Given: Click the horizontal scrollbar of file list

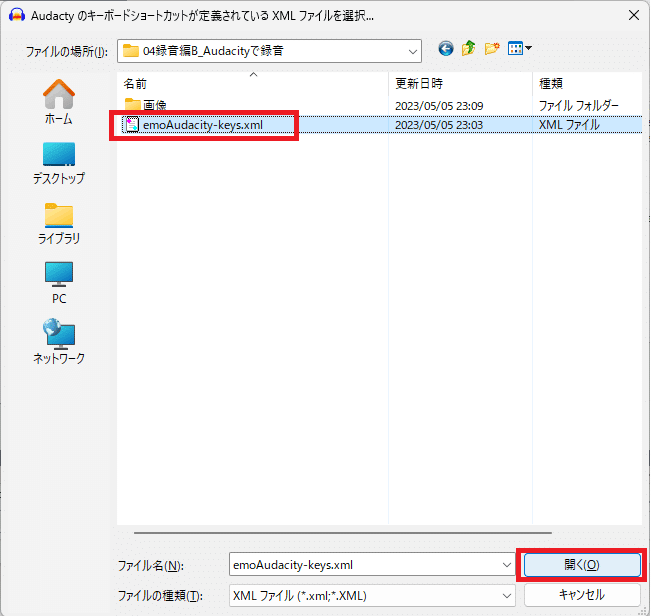Looking at the screenshot, I should point(343,533).
